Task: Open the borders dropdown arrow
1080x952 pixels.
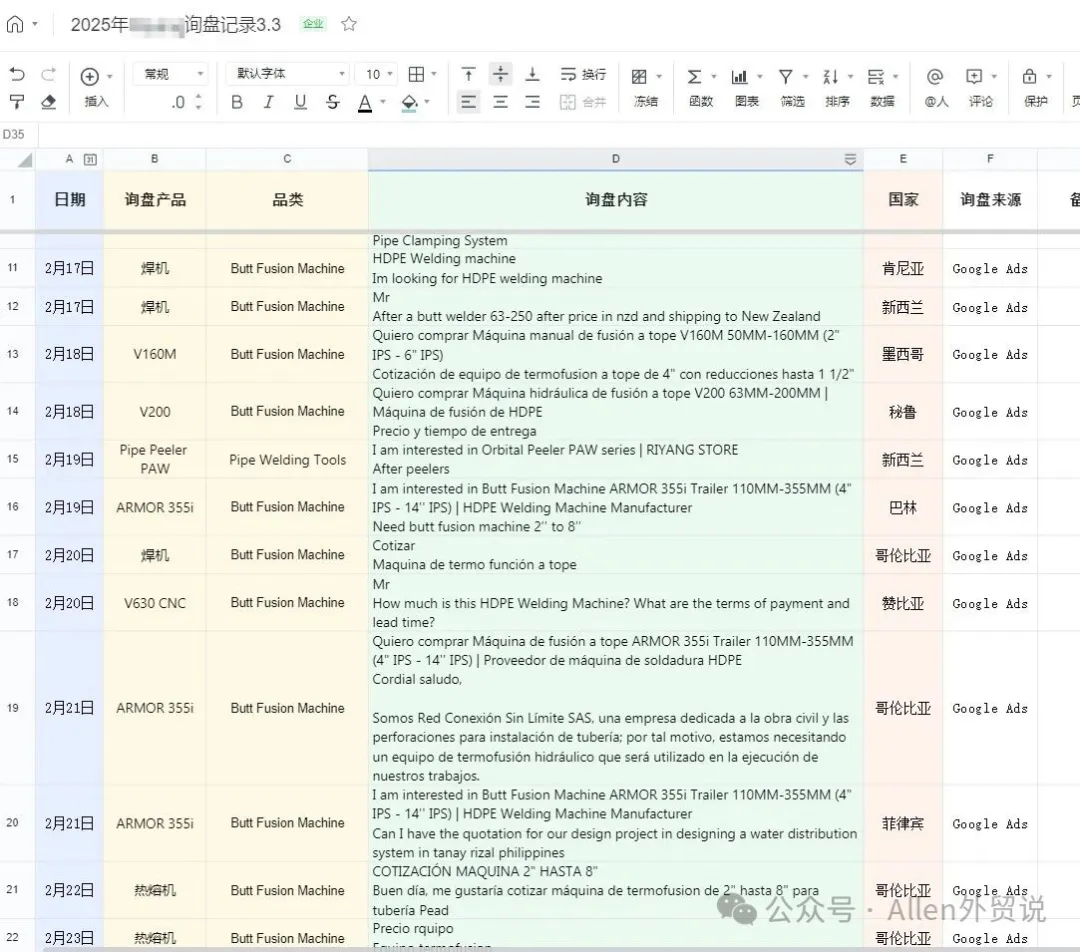Action: pyautogui.click(x=434, y=74)
